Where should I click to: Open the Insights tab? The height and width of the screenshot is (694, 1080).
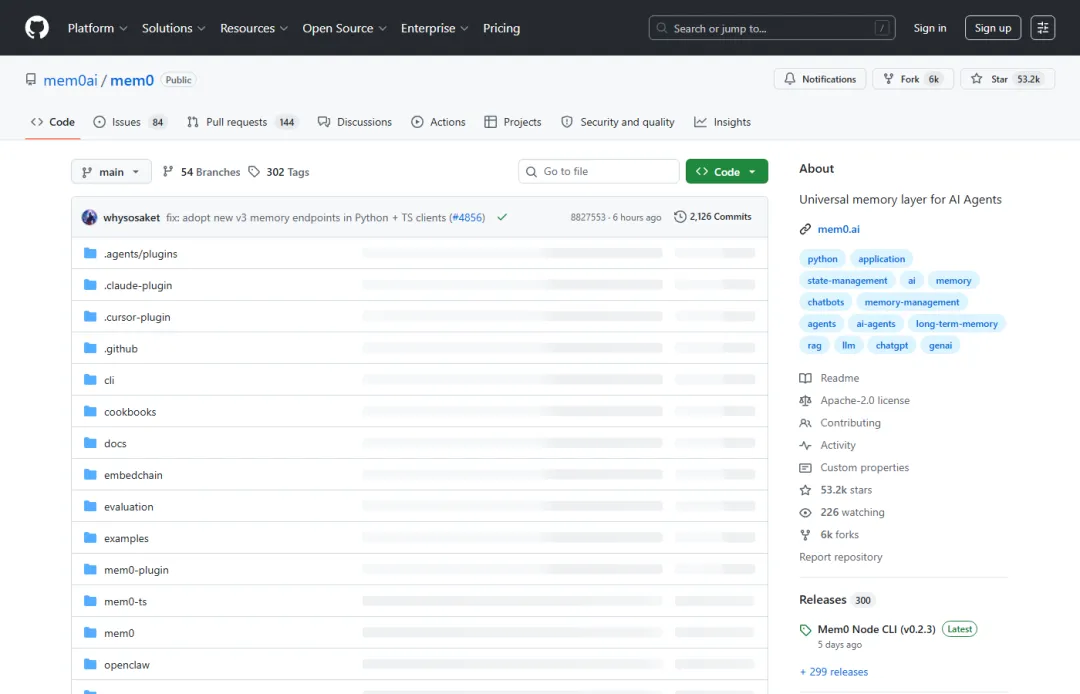click(x=723, y=122)
